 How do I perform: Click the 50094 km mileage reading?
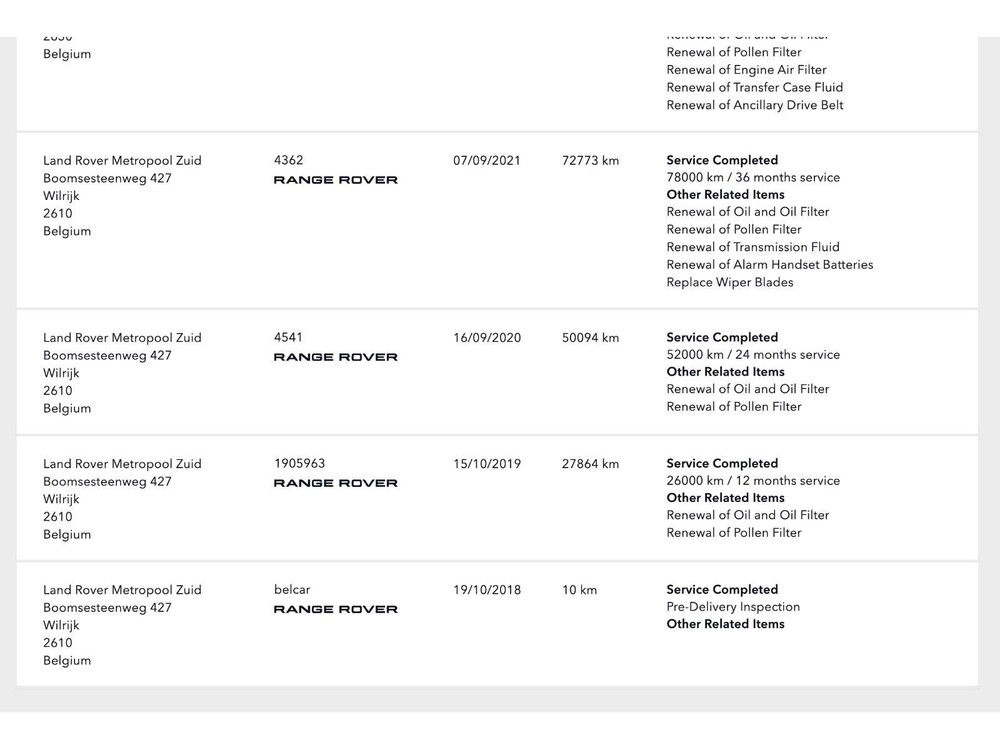tap(590, 338)
